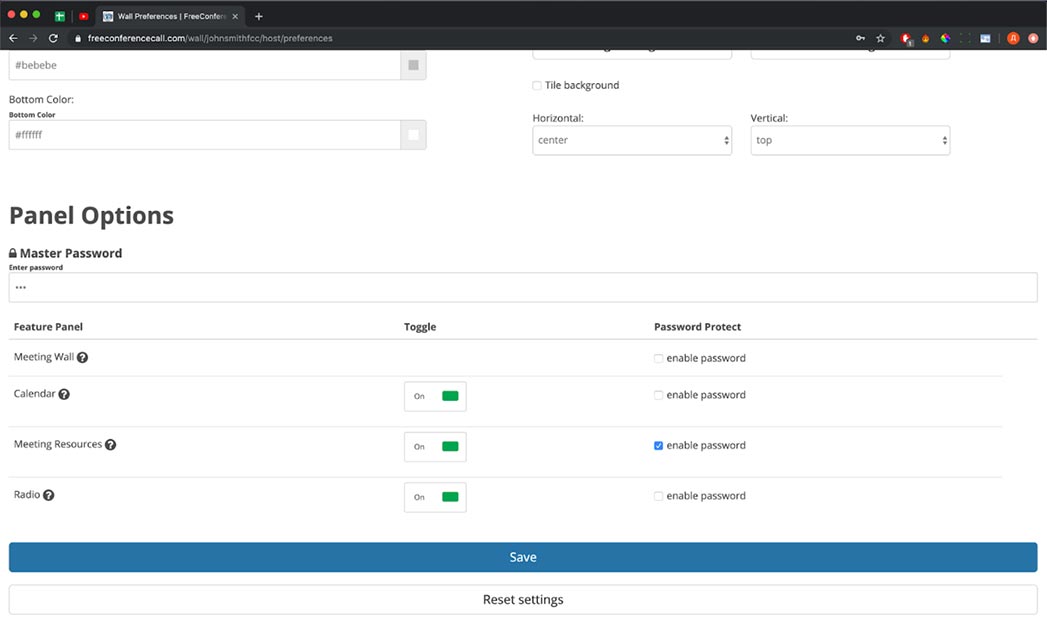Click the Reset settings button
Screen dimensions: 1047x620
pyautogui.click(x=523, y=600)
